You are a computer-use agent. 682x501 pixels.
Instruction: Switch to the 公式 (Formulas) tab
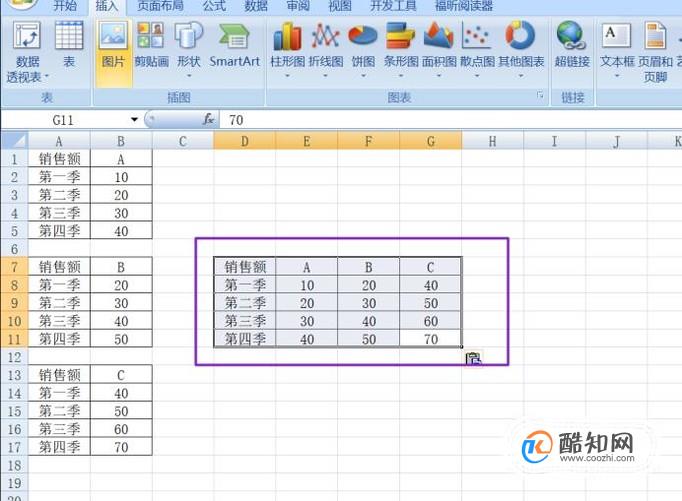(x=214, y=6)
